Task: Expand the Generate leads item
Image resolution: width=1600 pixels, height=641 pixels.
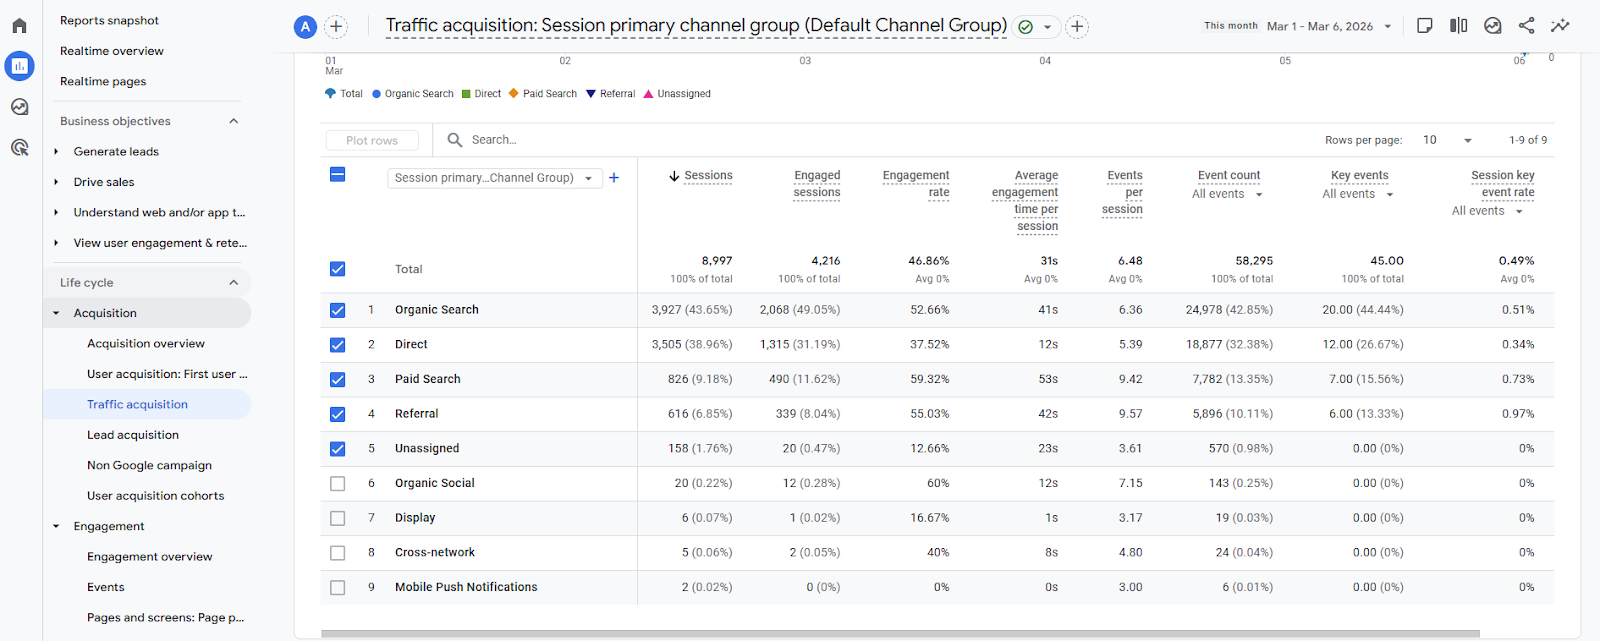Action: click(56, 152)
